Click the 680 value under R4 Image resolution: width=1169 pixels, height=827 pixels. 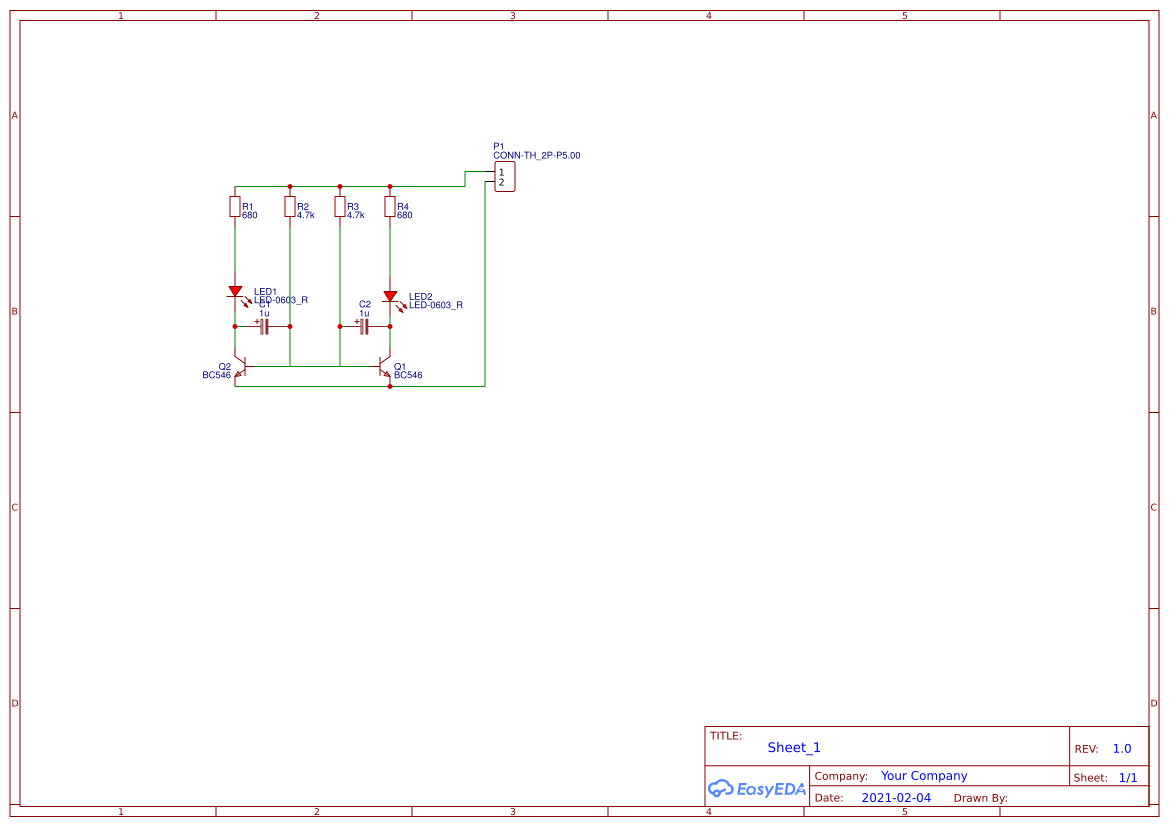click(x=405, y=216)
